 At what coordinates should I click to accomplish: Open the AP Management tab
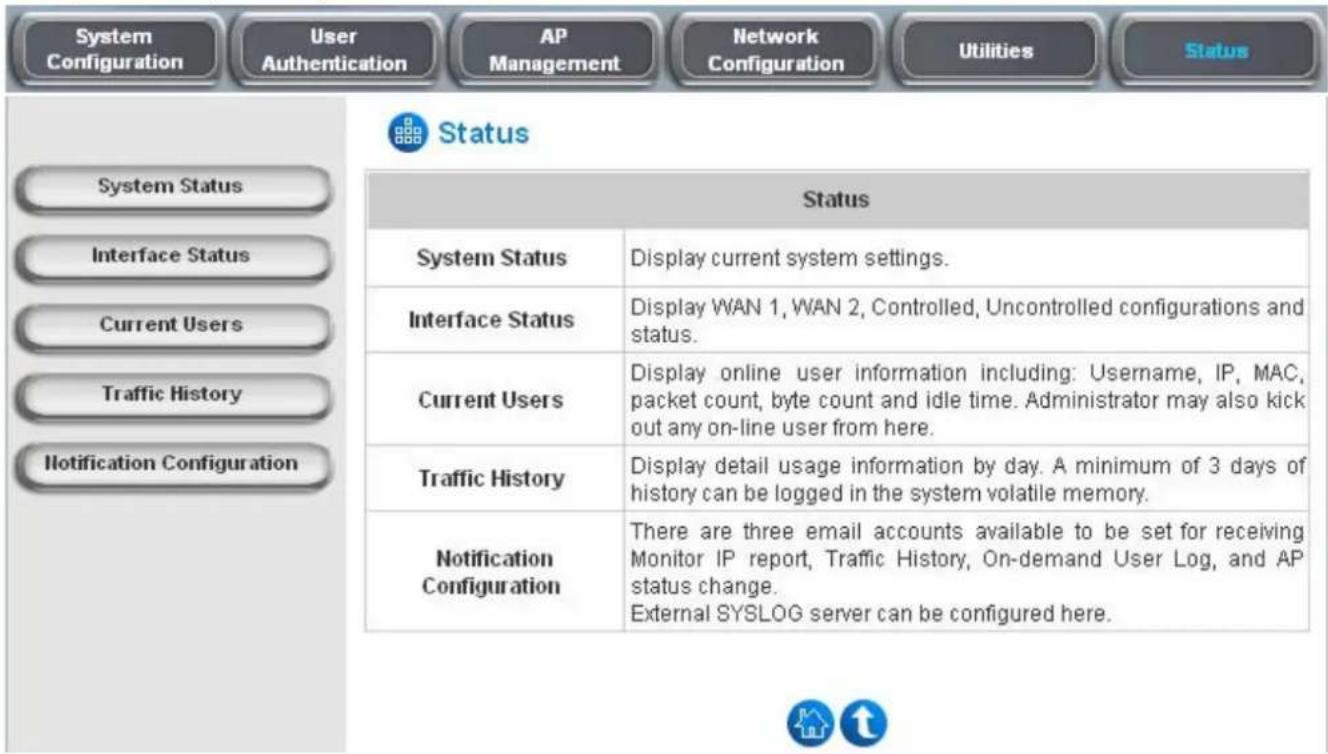pyautogui.click(x=554, y=50)
